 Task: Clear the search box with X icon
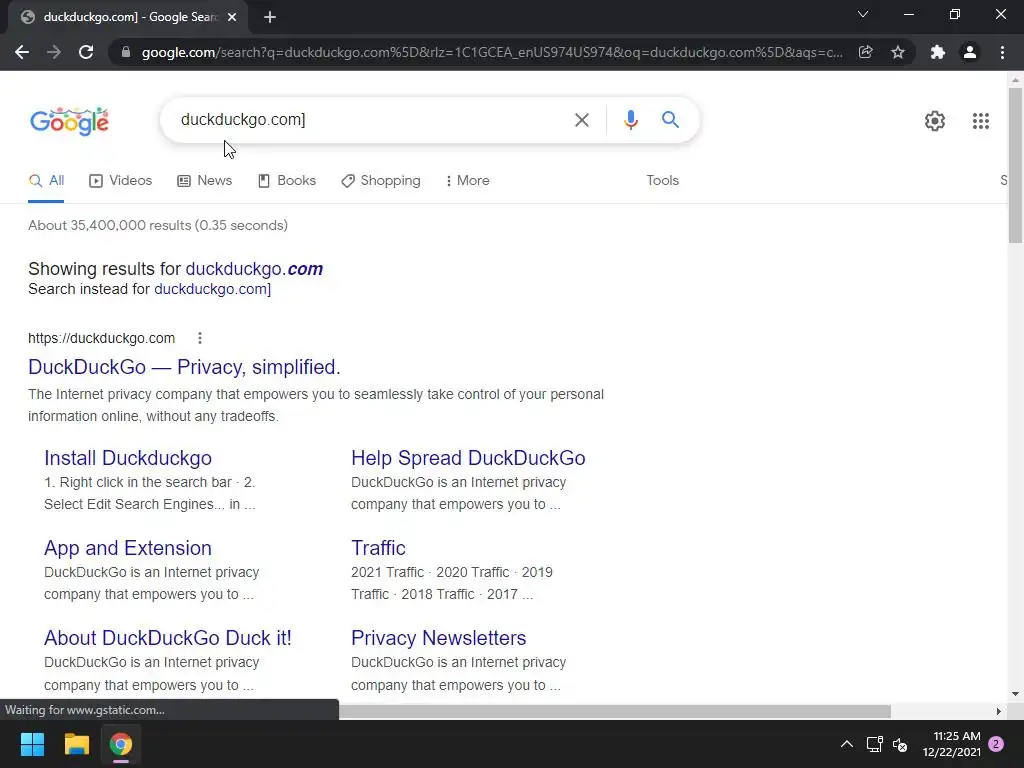tap(581, 120)
